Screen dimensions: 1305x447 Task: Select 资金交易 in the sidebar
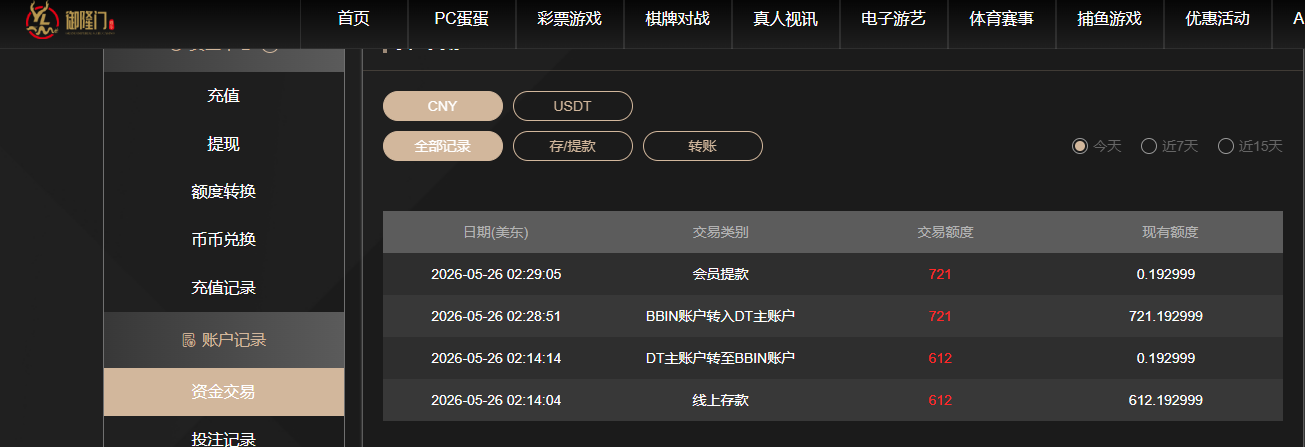pos(223,392)
